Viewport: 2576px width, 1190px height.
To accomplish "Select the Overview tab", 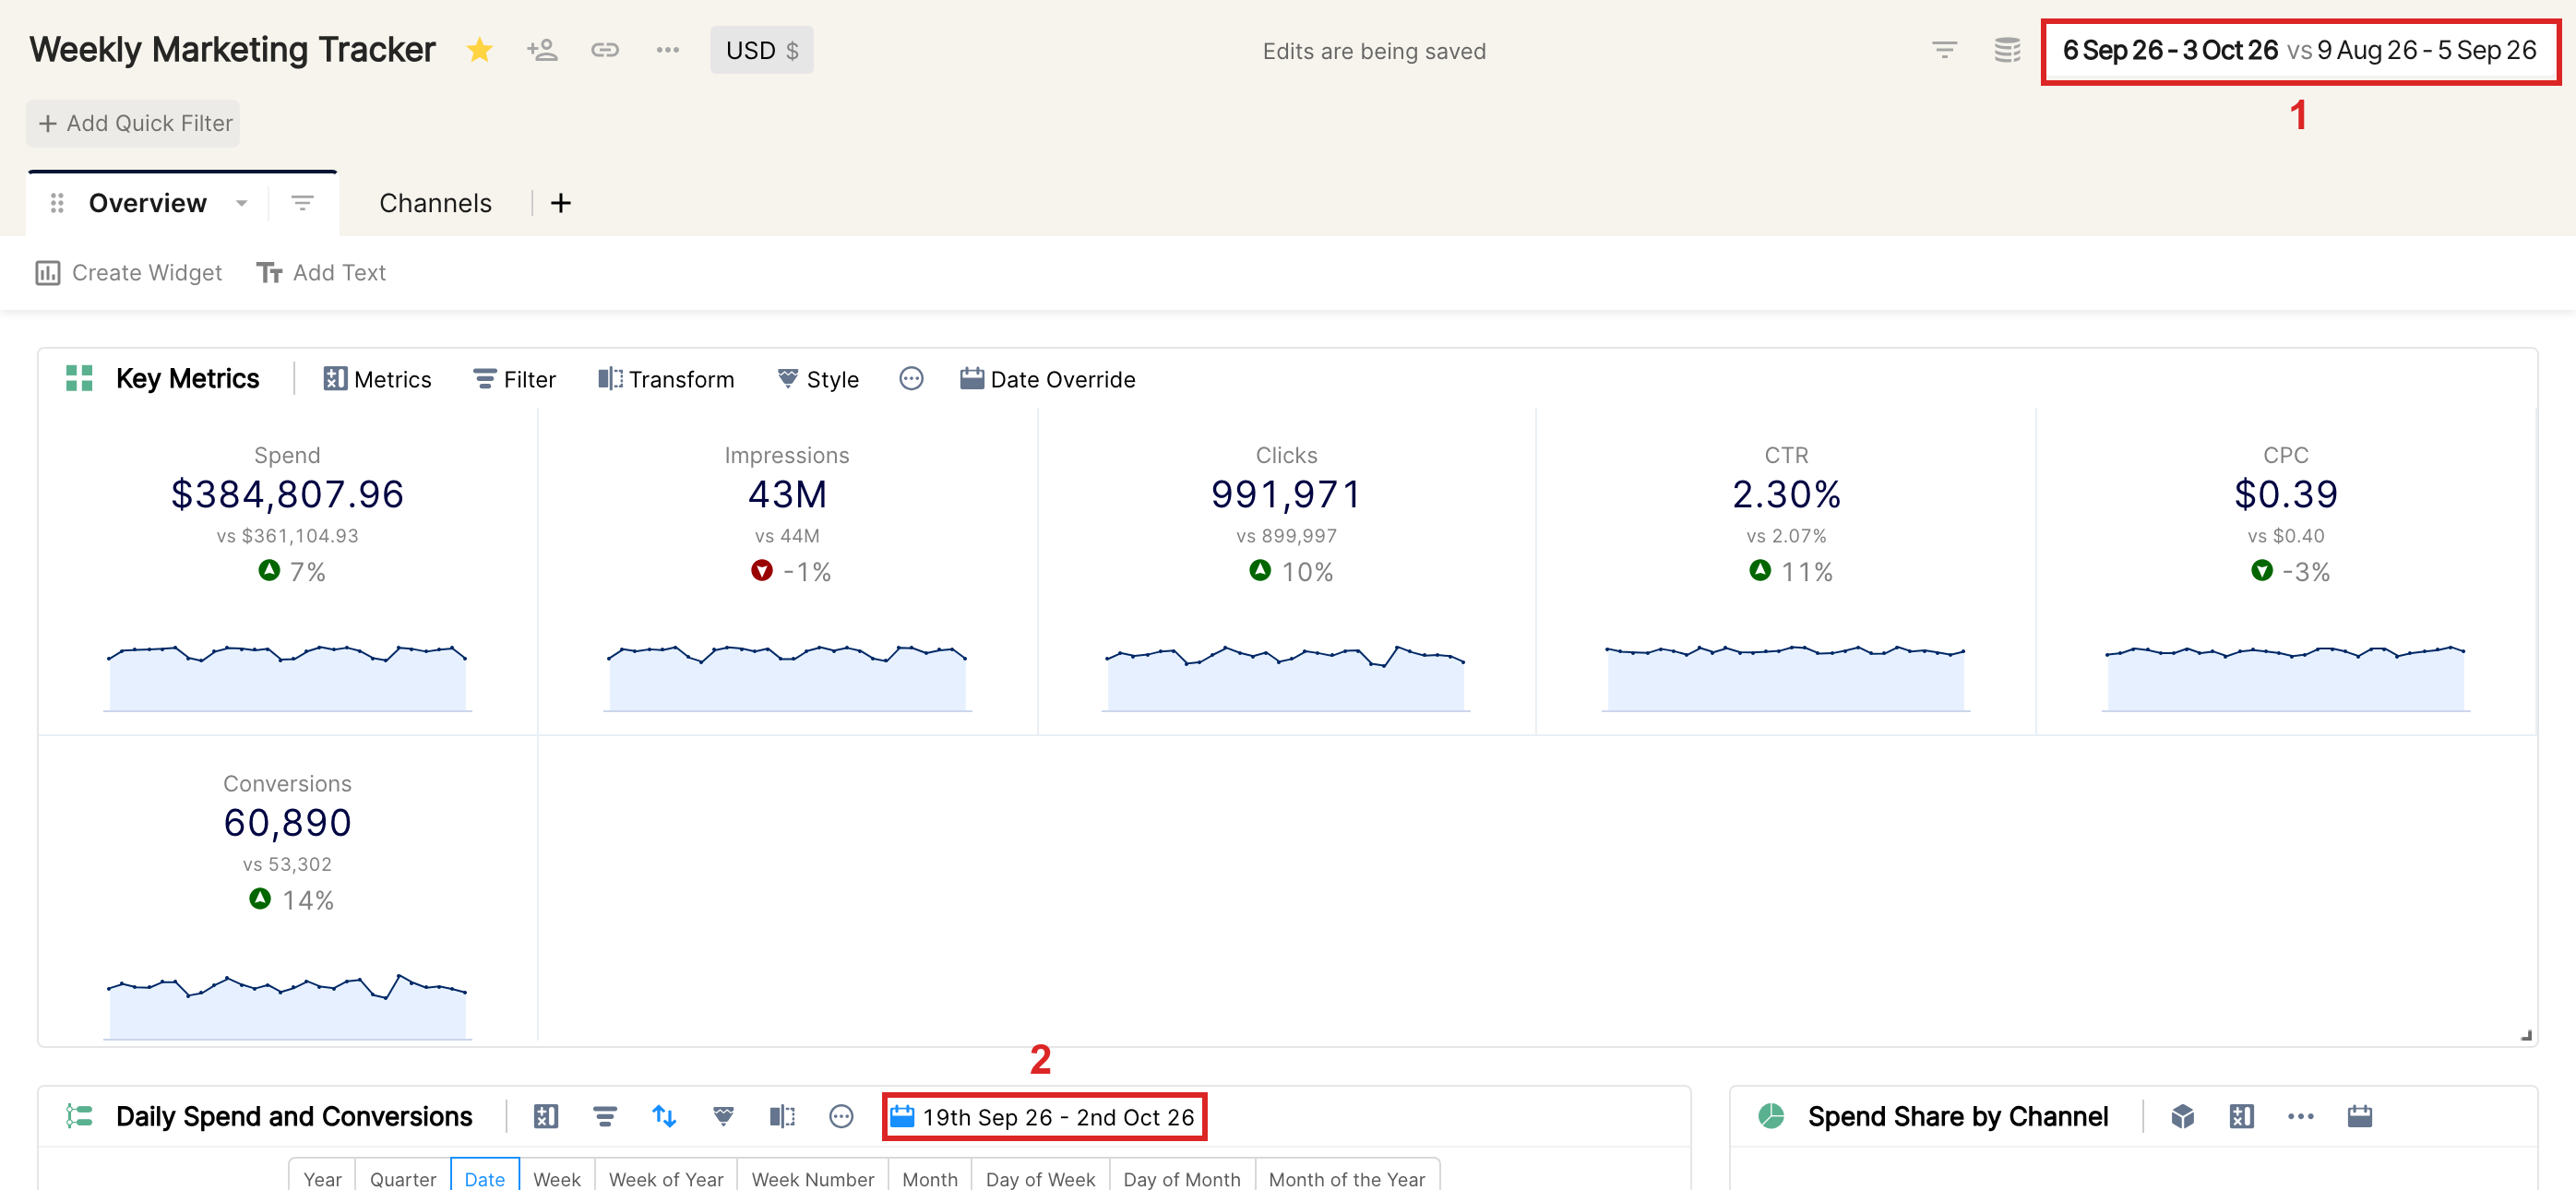I will click(x=148, y=203).
